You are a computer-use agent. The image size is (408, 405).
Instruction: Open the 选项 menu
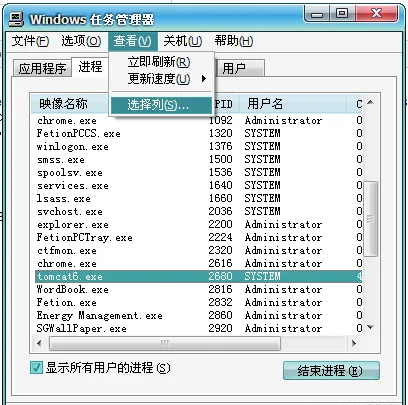81,41
